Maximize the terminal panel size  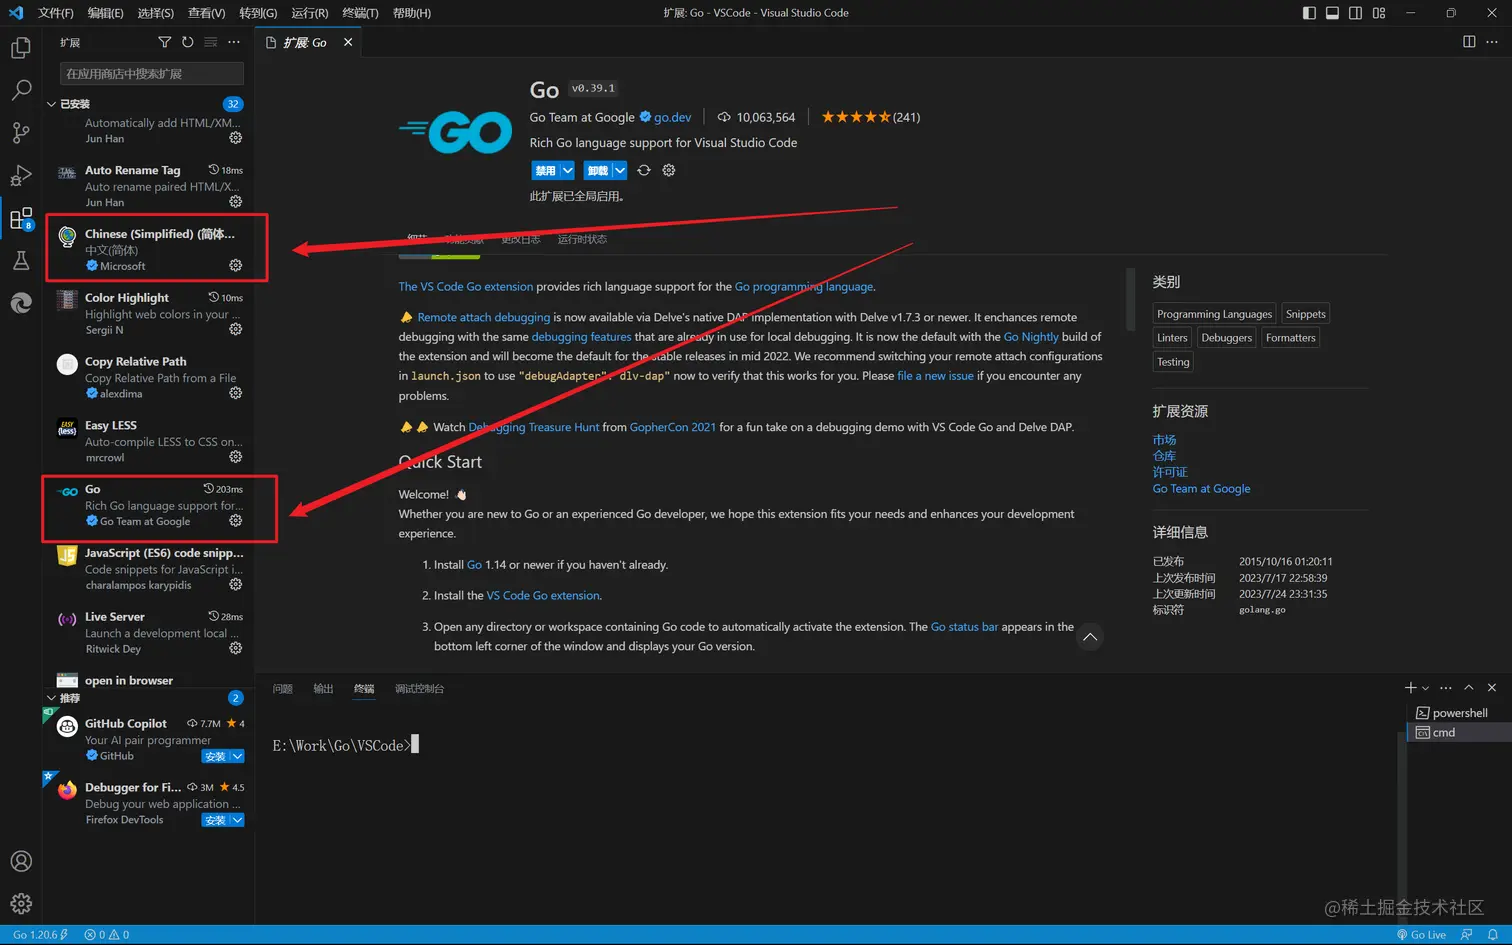tap(1468, 688)
